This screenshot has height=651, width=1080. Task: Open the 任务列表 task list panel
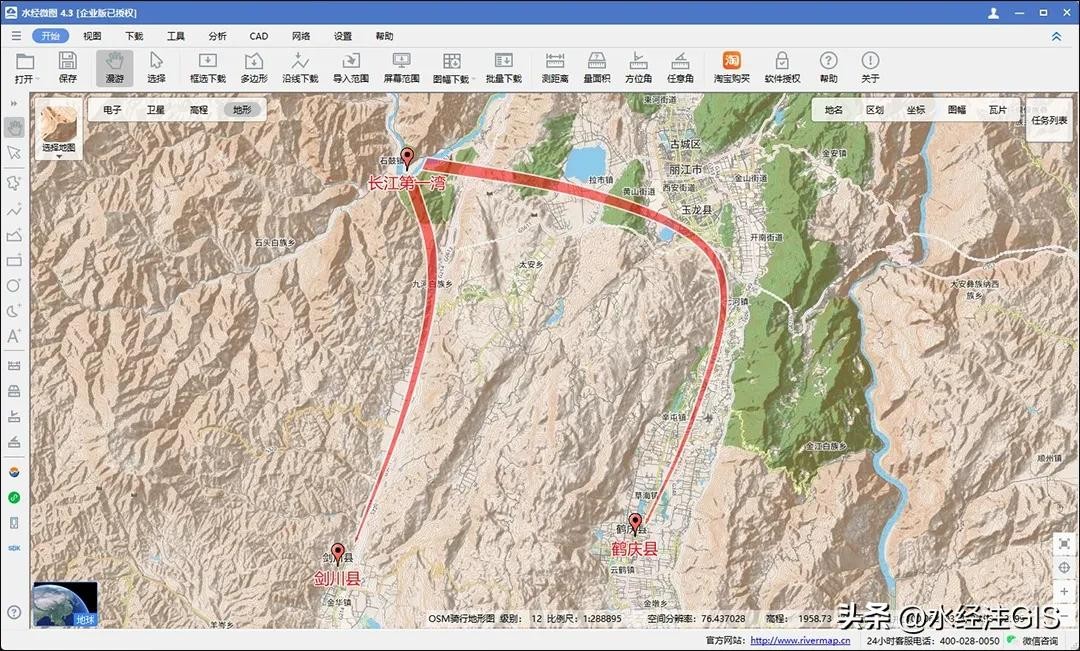pyautogui.click(x=1048, y=120)
